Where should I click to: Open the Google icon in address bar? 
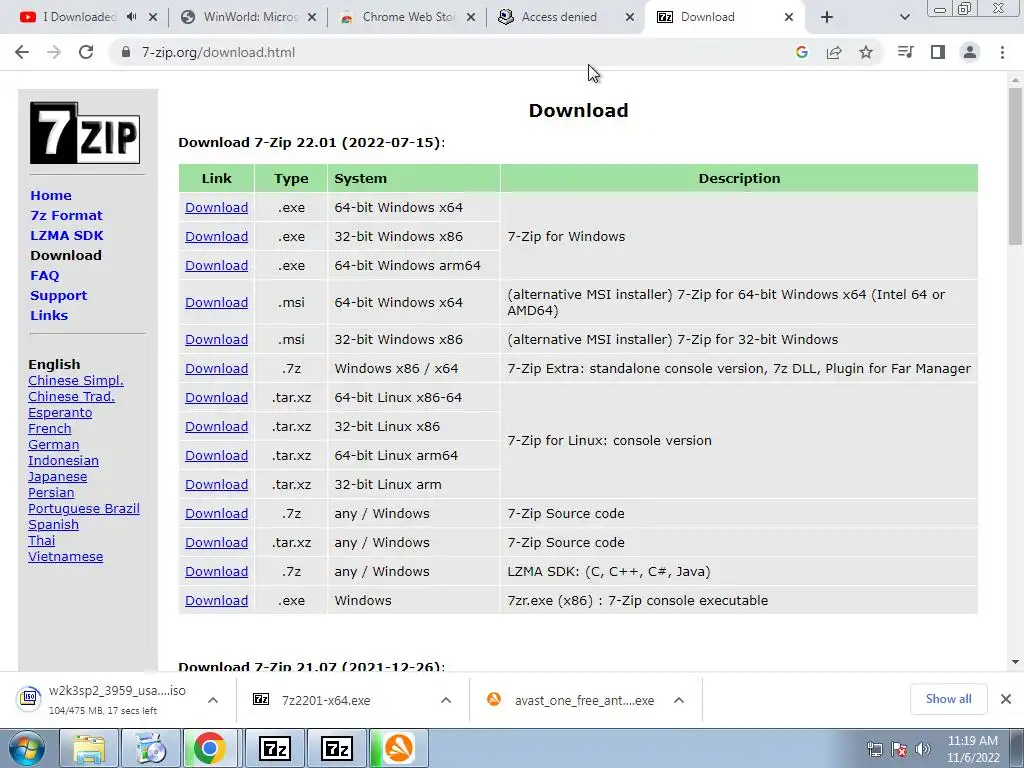point(802,52)
